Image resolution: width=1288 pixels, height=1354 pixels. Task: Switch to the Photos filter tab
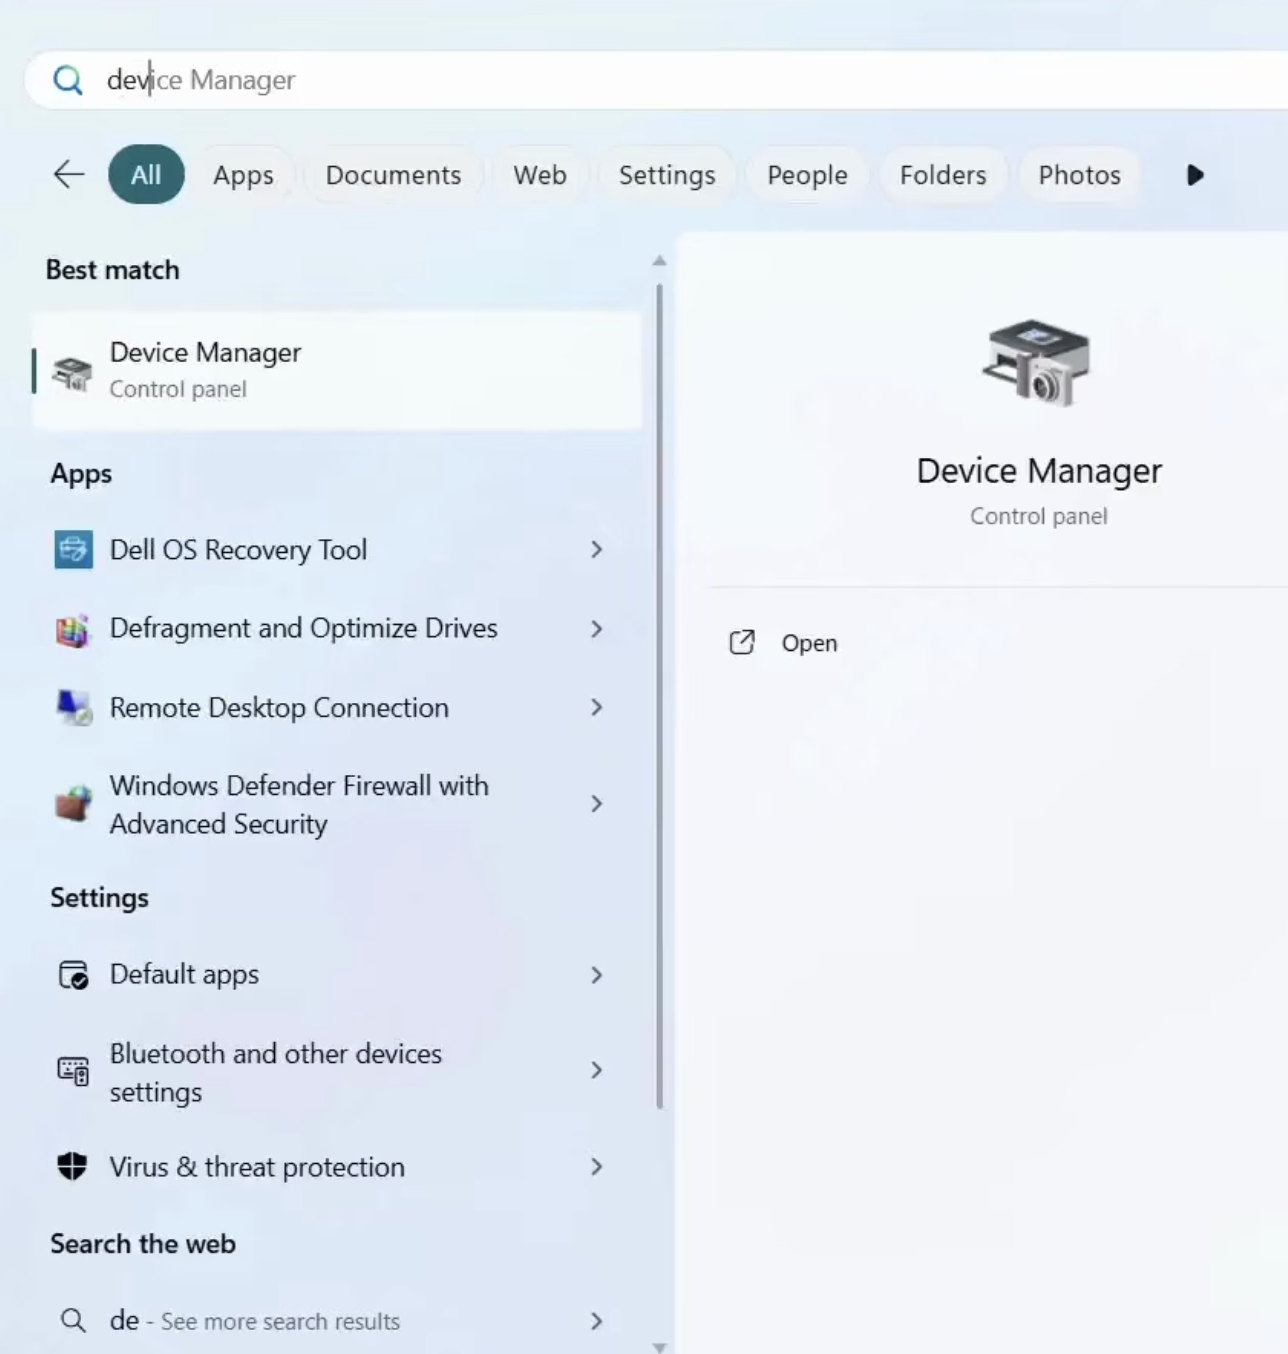1079,175
